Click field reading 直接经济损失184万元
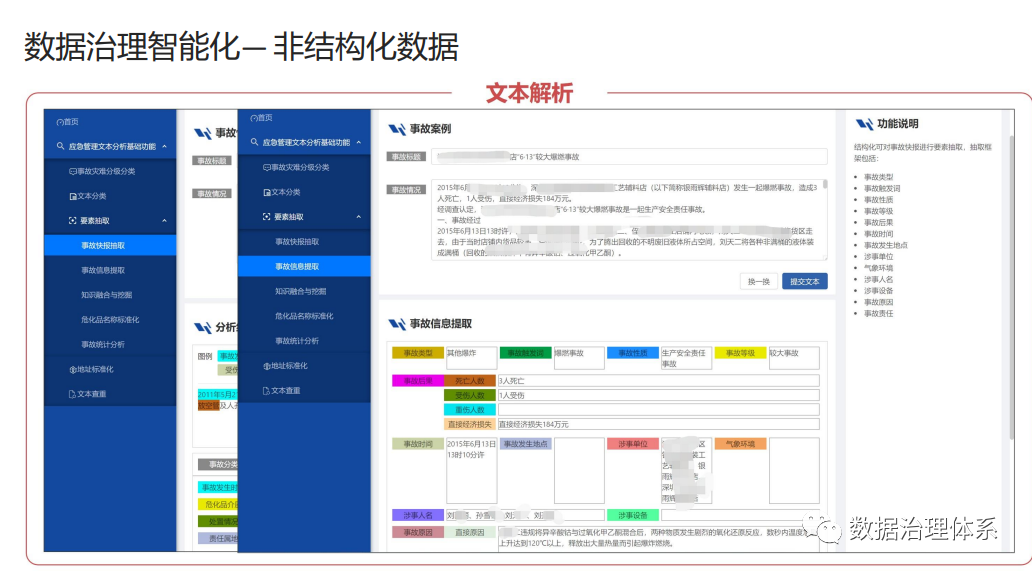Viewport: 1032px width, 574px height. (658, 425)
